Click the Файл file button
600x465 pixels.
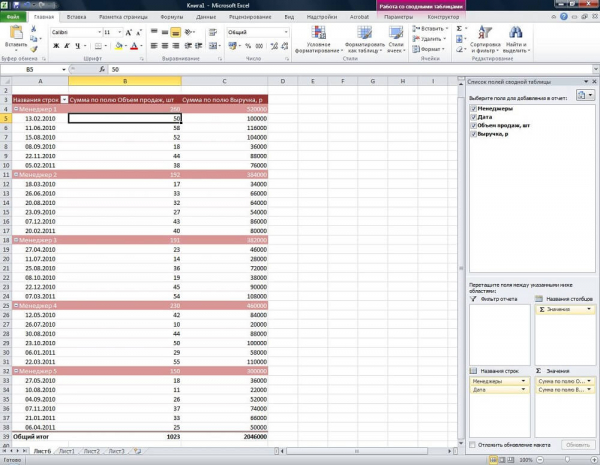(13, 17)
